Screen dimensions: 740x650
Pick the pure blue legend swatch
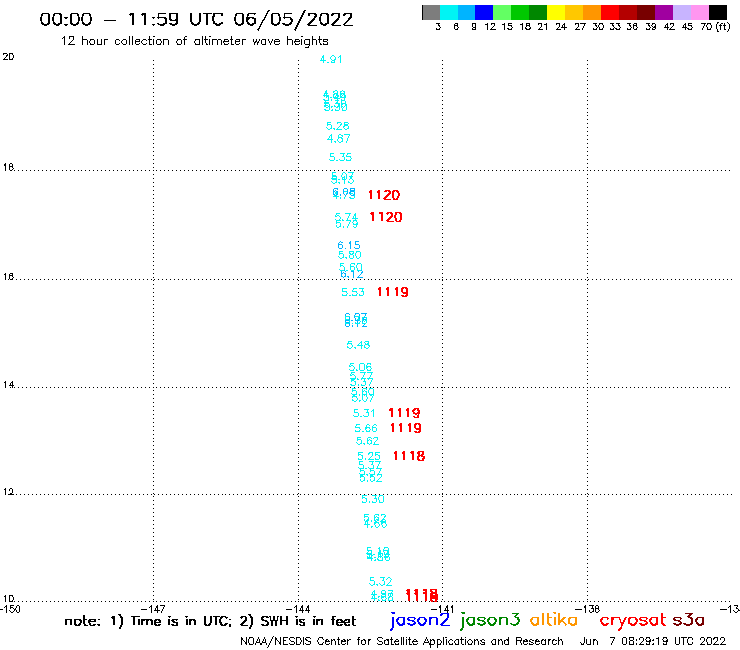click(484, 12)
